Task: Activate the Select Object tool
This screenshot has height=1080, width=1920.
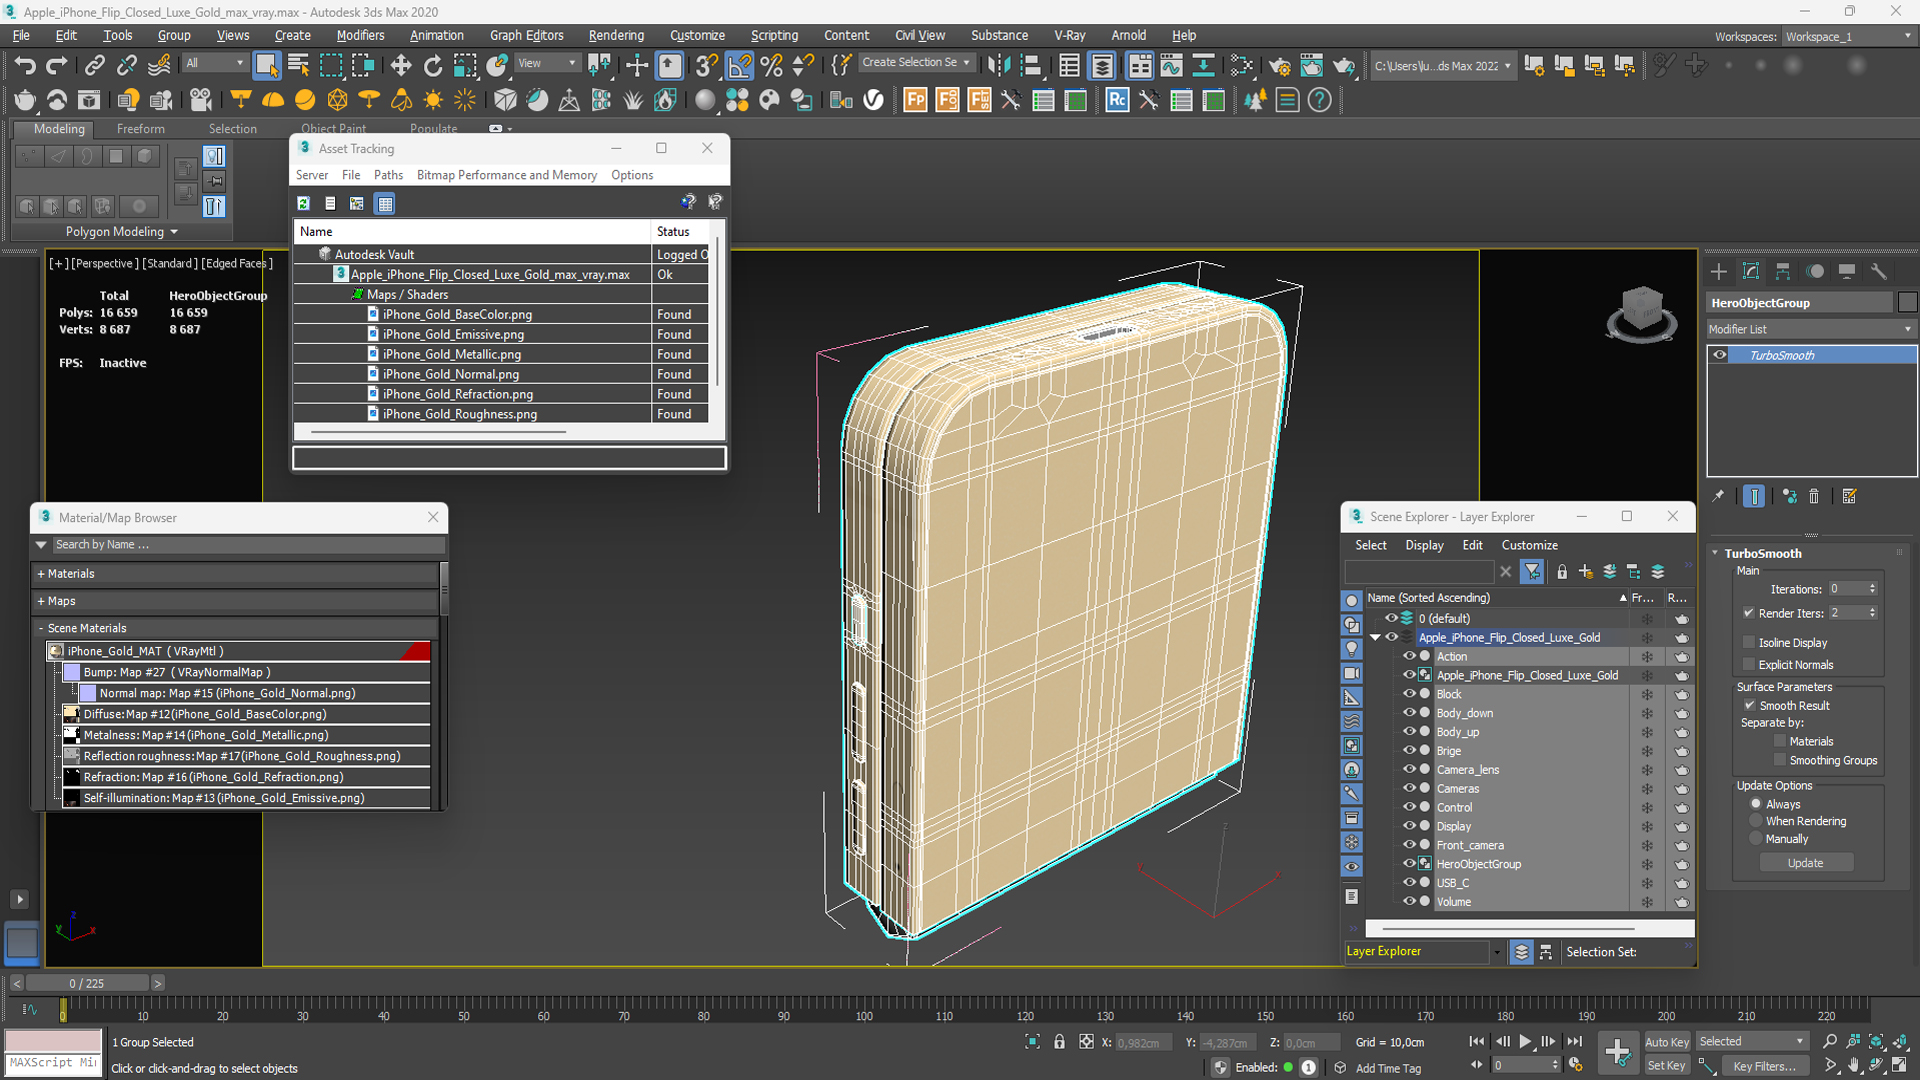Action: click(x=266, y=66)
